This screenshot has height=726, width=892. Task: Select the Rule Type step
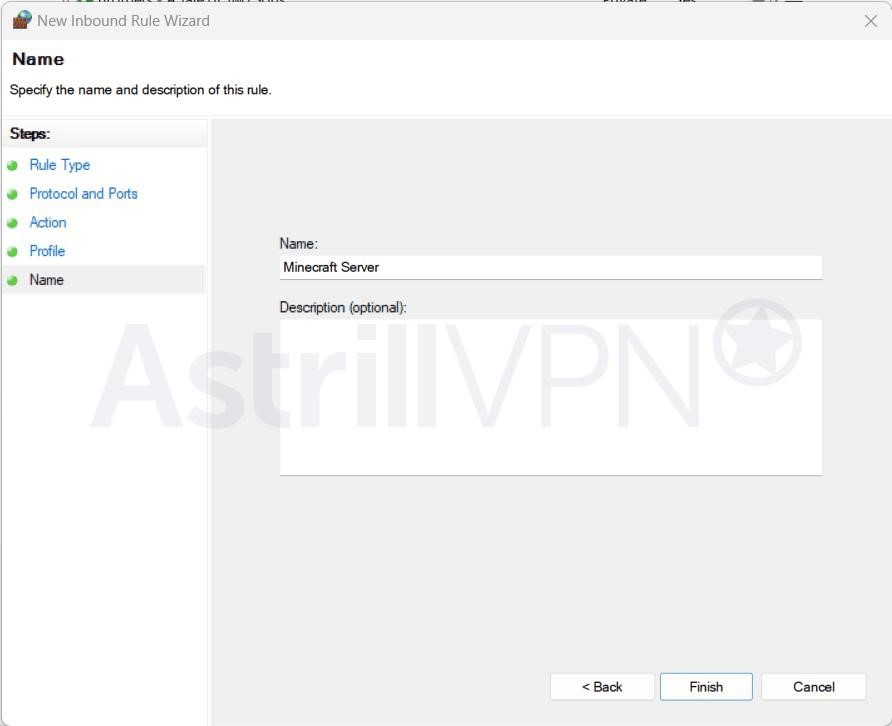(x=60, y=164)
